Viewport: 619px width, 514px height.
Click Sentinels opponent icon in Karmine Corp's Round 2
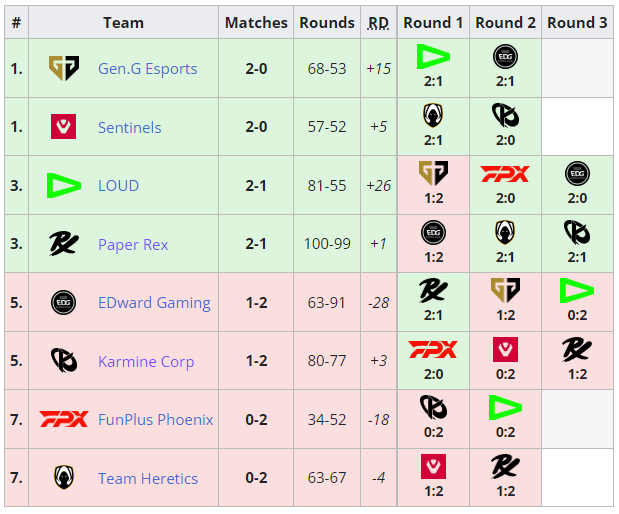click(x=506, y=349)
